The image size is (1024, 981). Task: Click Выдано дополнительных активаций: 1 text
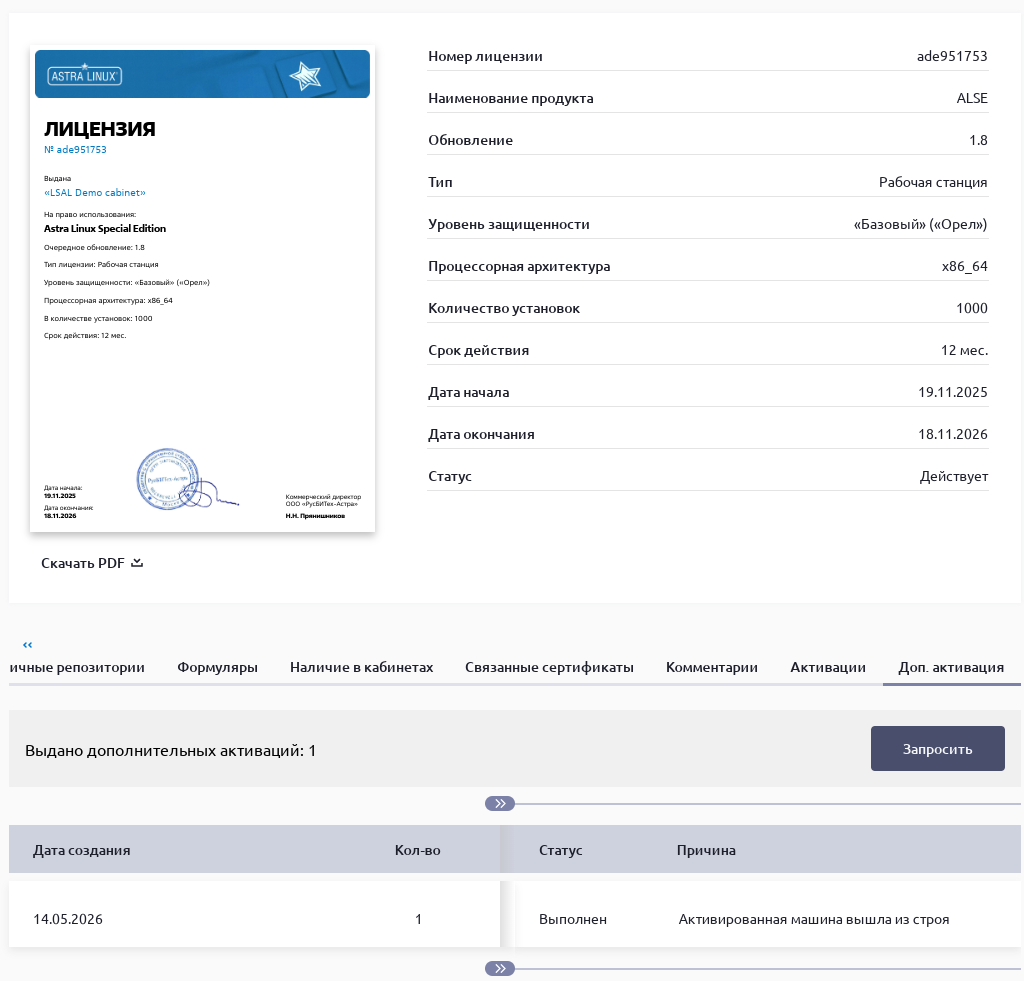[x=170, y=750]
